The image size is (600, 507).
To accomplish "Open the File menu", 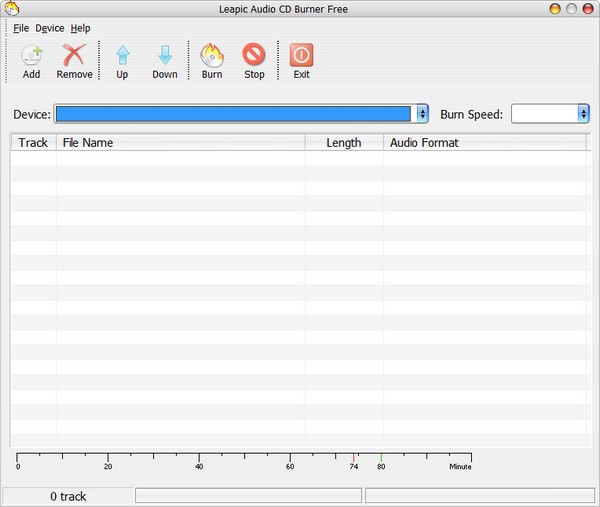I will (x=21, y=28).
